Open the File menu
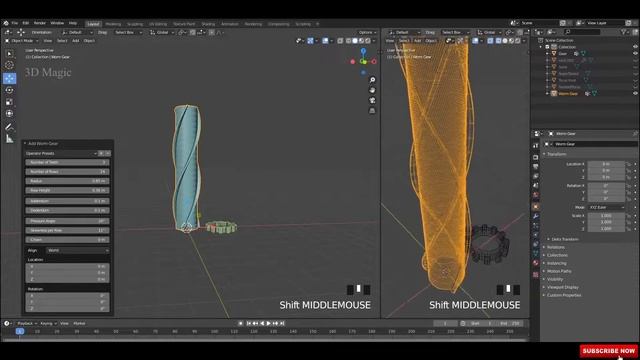This screenshot has height=360, width=640. (15, 23)
